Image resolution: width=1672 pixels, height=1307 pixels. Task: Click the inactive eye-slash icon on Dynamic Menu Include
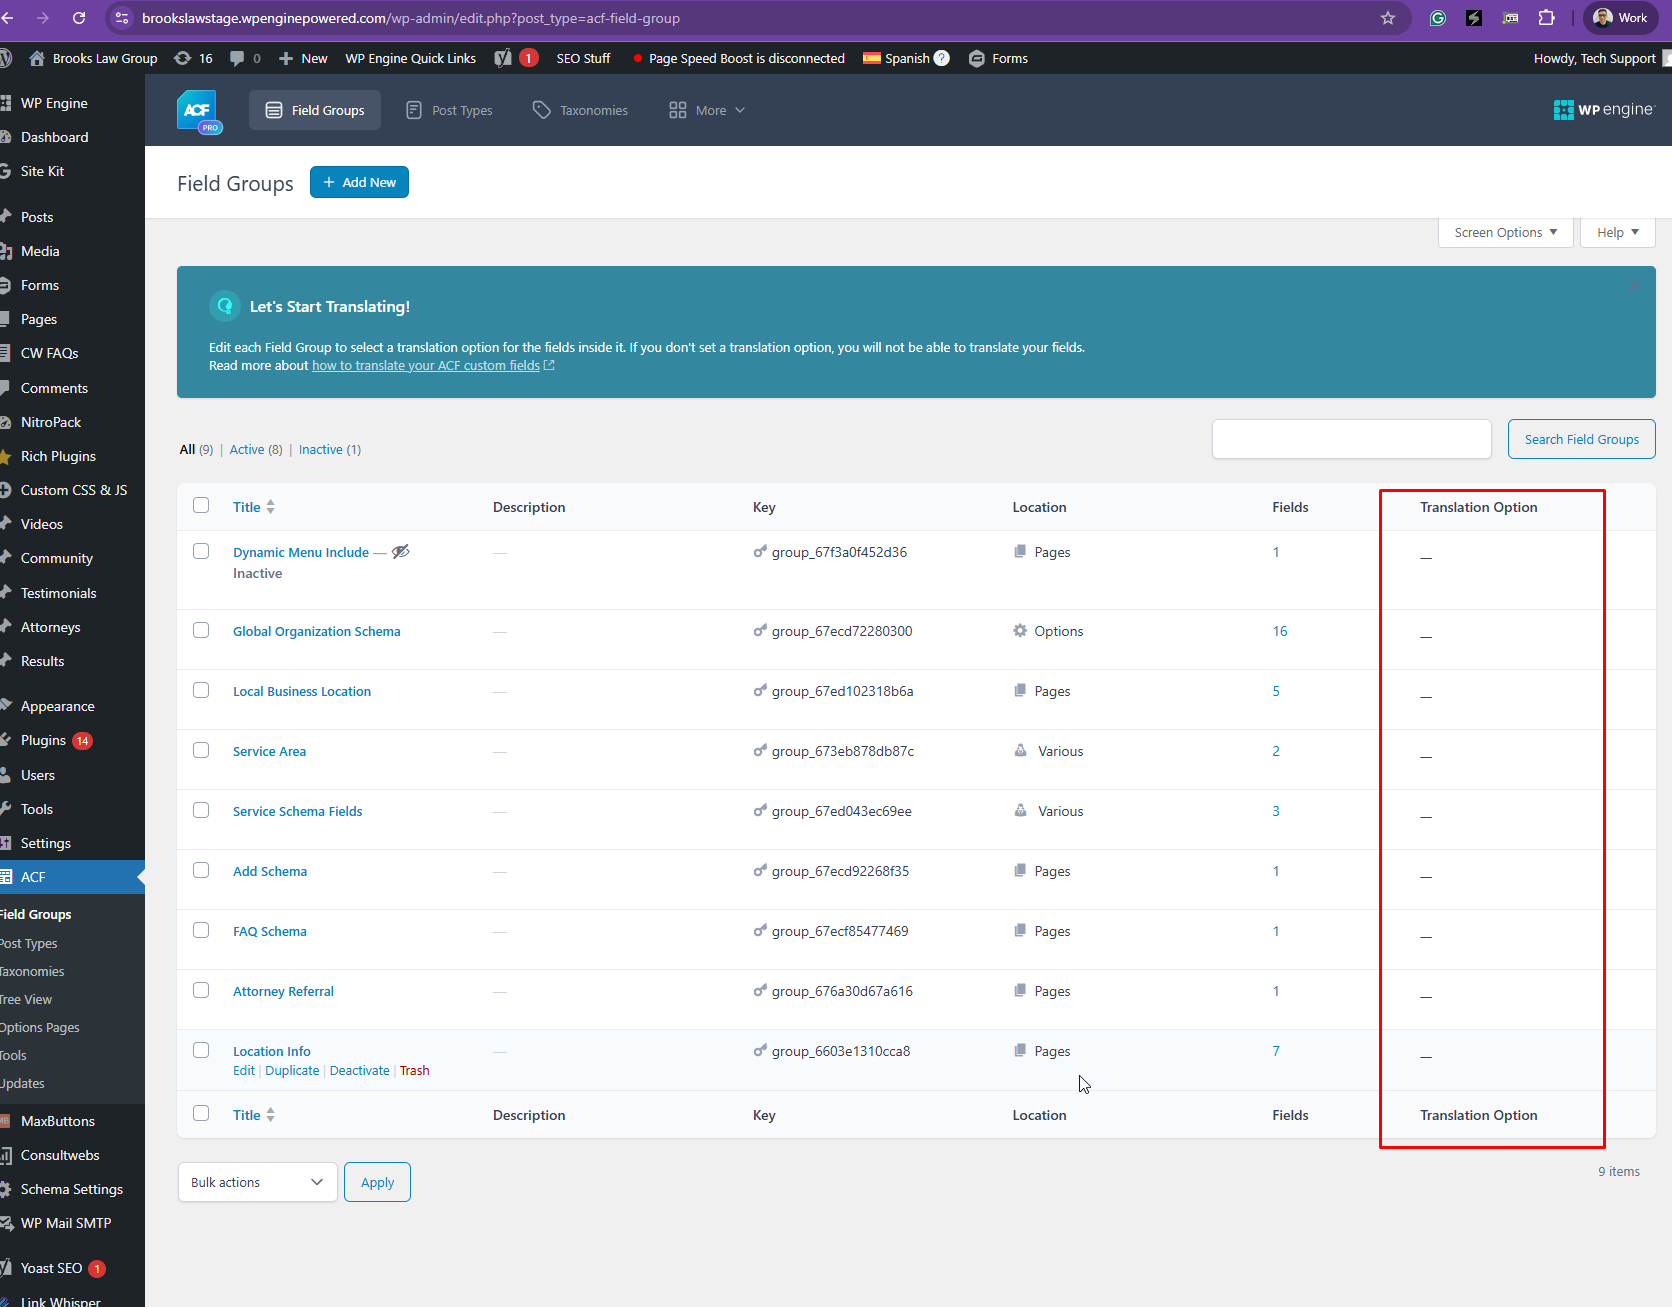pyautogui.click(x=400, y=552)
